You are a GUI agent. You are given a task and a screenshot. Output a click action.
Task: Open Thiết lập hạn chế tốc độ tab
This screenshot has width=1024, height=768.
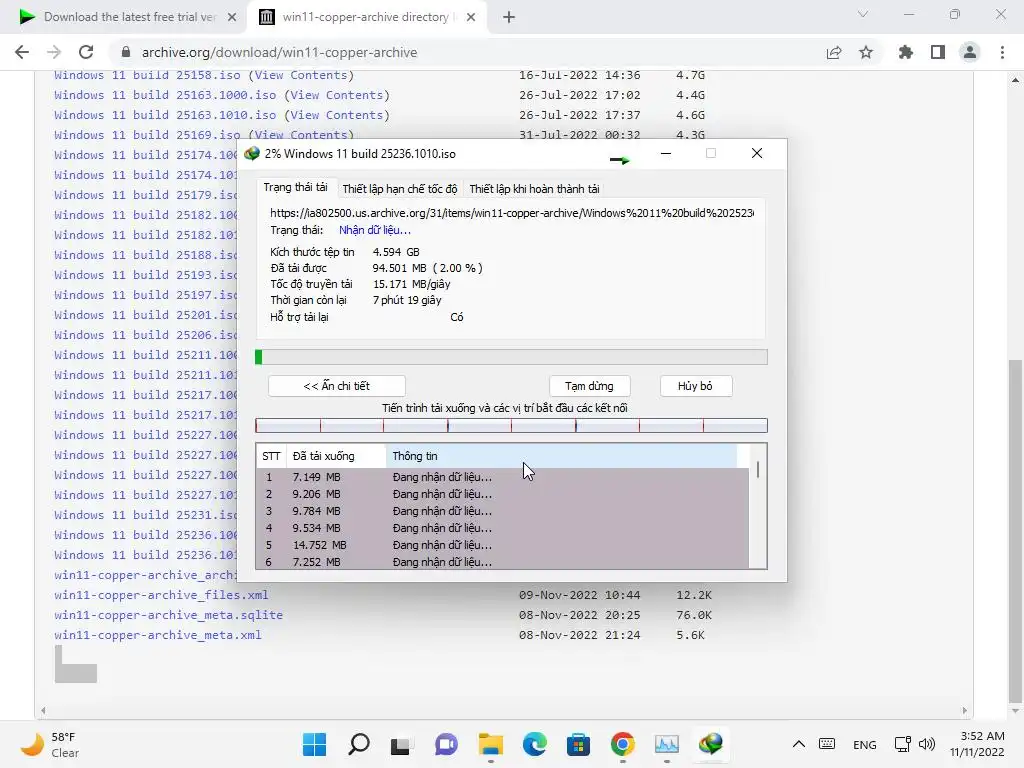[400, 189]
